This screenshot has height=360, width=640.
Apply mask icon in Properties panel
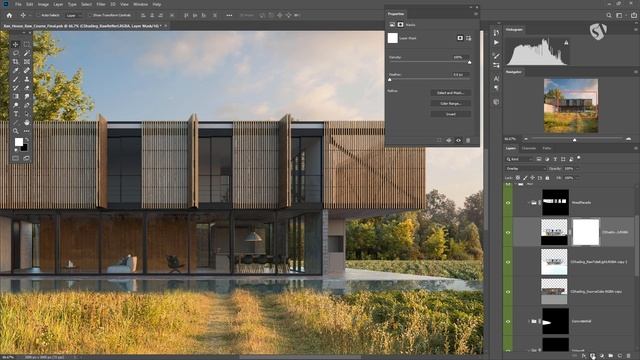pos(449,140)
